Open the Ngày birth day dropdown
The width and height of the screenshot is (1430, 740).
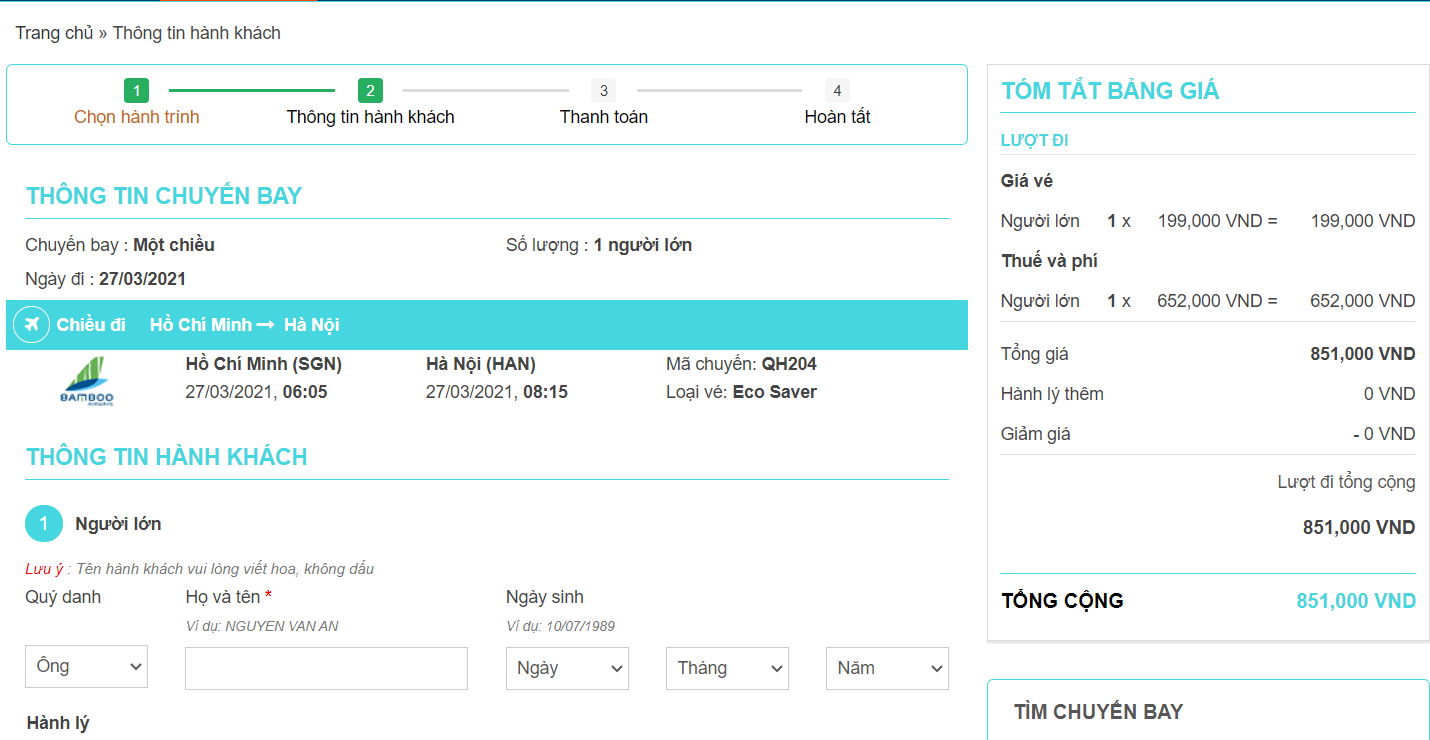pyautogui.click(x=567, y=668)
